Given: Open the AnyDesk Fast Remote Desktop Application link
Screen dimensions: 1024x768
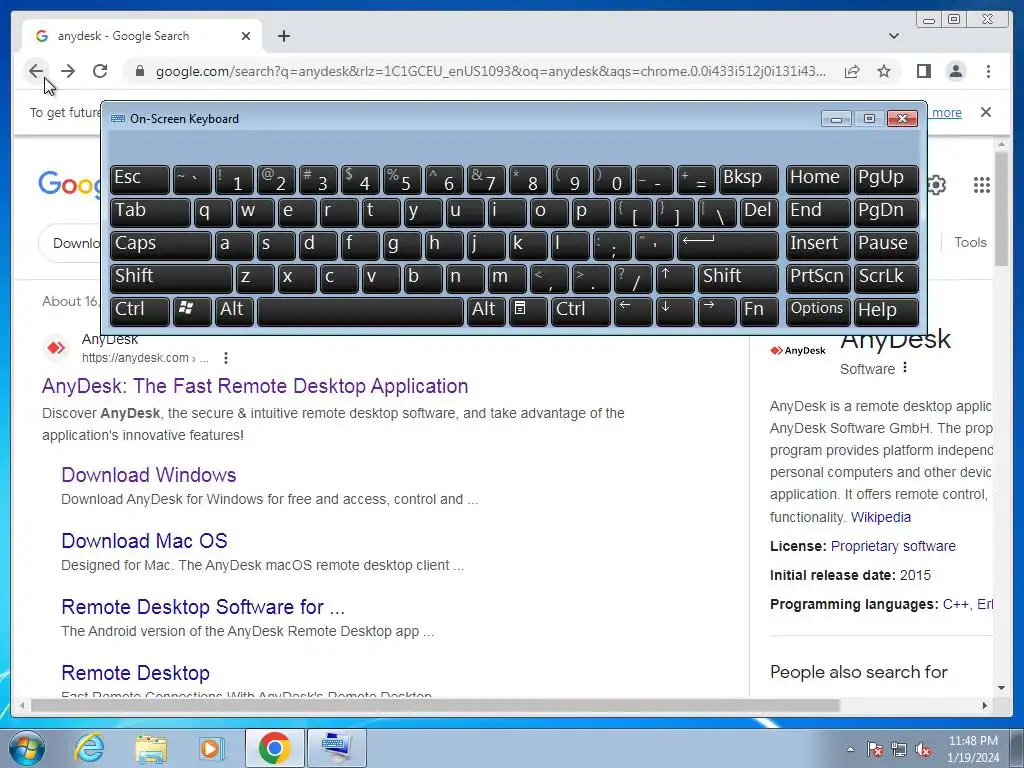Looking at the screenshot, I should pos(255,386).
